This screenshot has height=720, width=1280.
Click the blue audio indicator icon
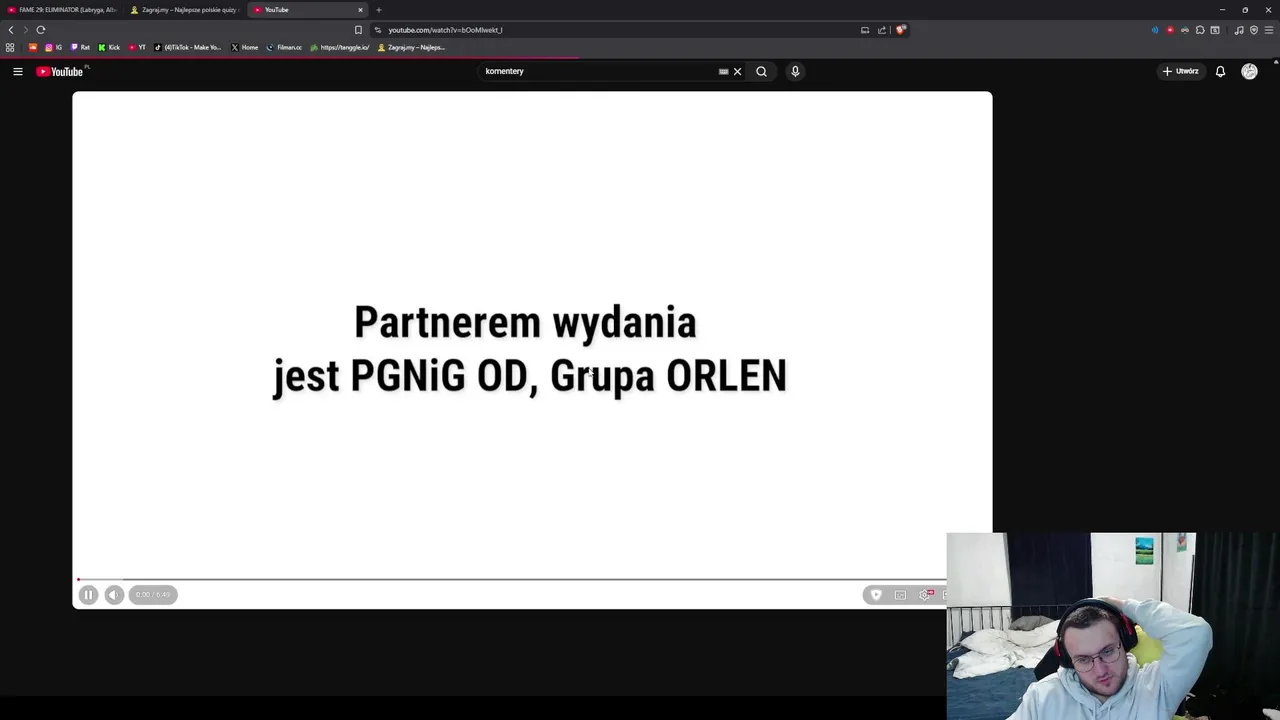1155,30
